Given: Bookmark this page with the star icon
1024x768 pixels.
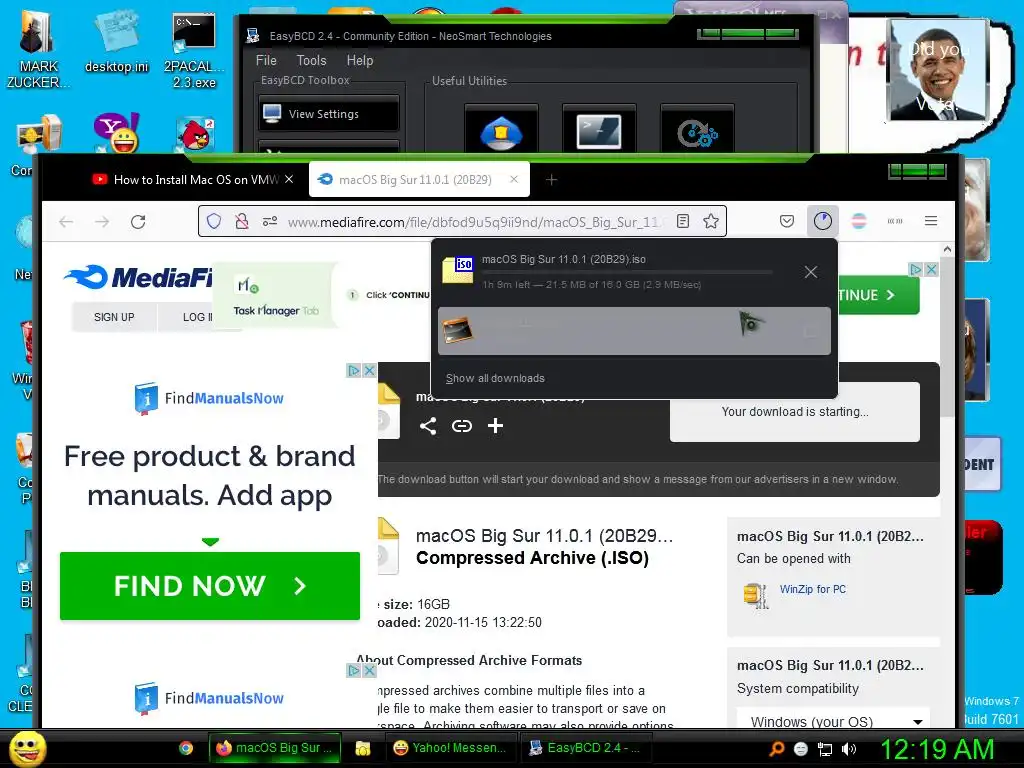Looking at the screenshot, I should pyautogui.click(x=711, y=221).
